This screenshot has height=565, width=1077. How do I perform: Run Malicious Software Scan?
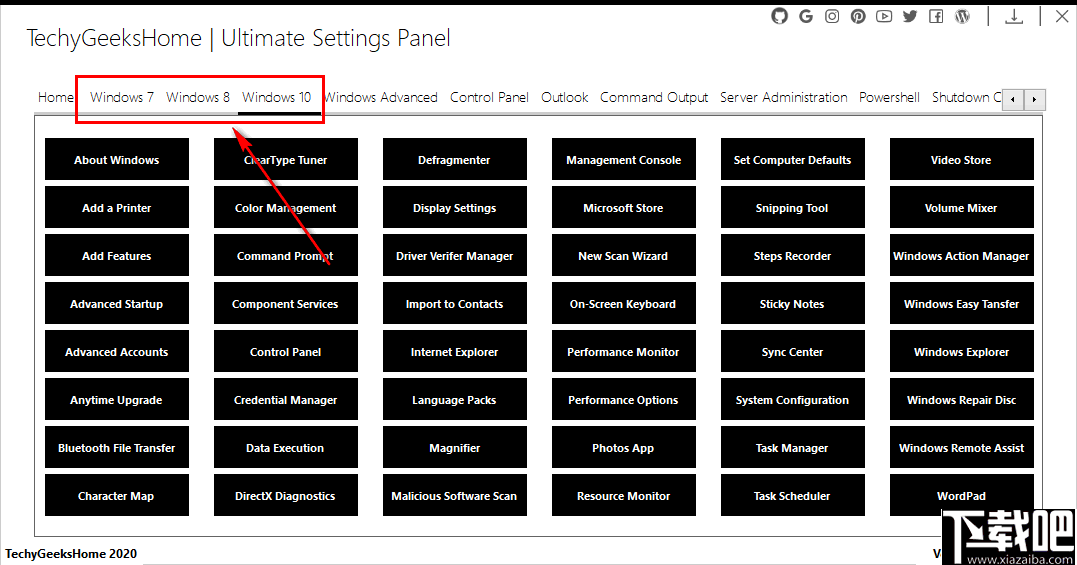tap(455, 496)
